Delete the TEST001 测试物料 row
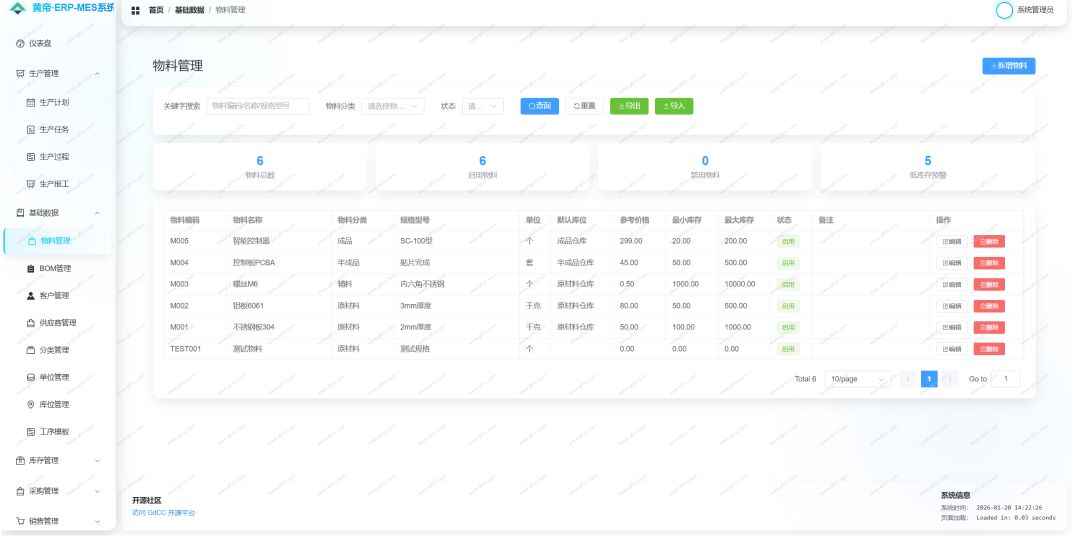Image resolution: width=1080 pixels, height=540 pixels. pyautogui.click(x=989, y=349)
